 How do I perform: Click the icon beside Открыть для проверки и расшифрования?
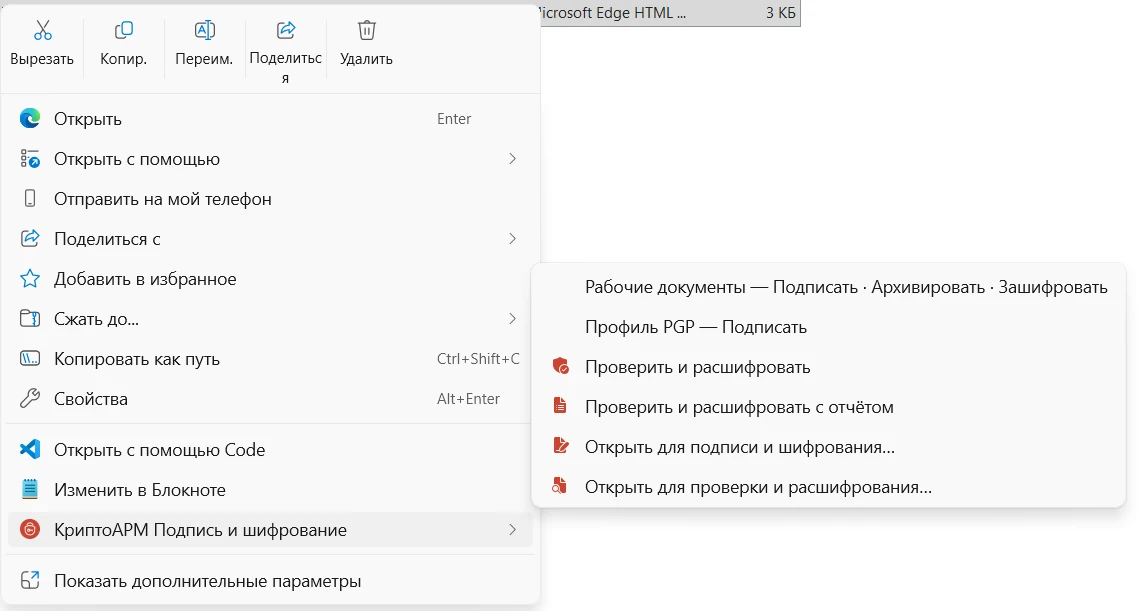559,486
